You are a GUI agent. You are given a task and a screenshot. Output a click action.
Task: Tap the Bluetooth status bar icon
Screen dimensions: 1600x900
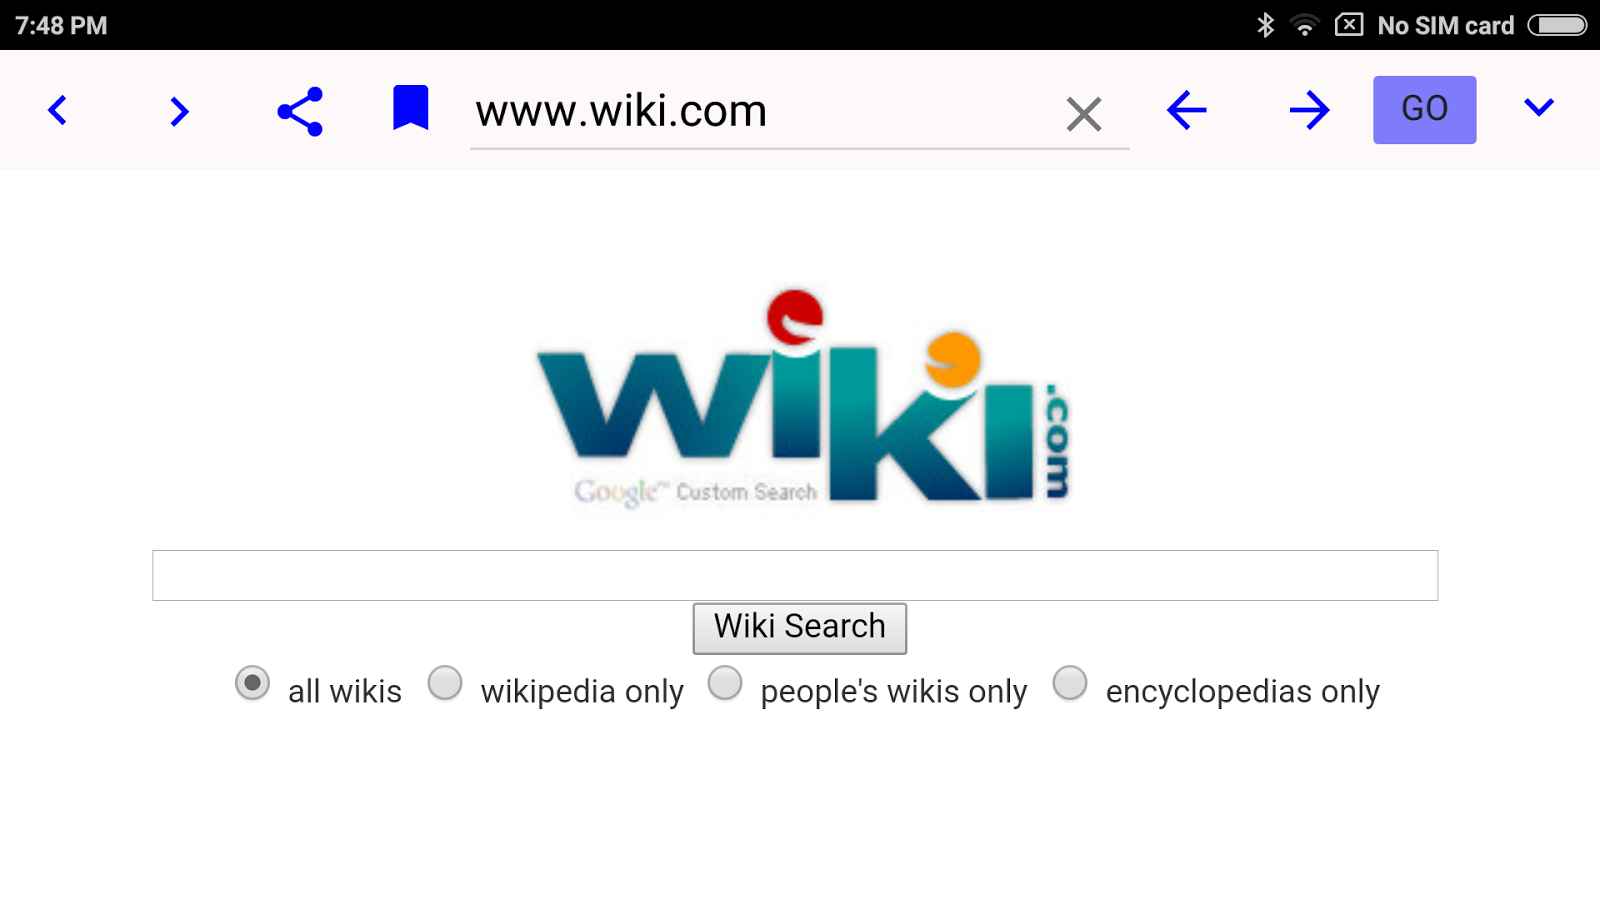(x=1265, y=25)
